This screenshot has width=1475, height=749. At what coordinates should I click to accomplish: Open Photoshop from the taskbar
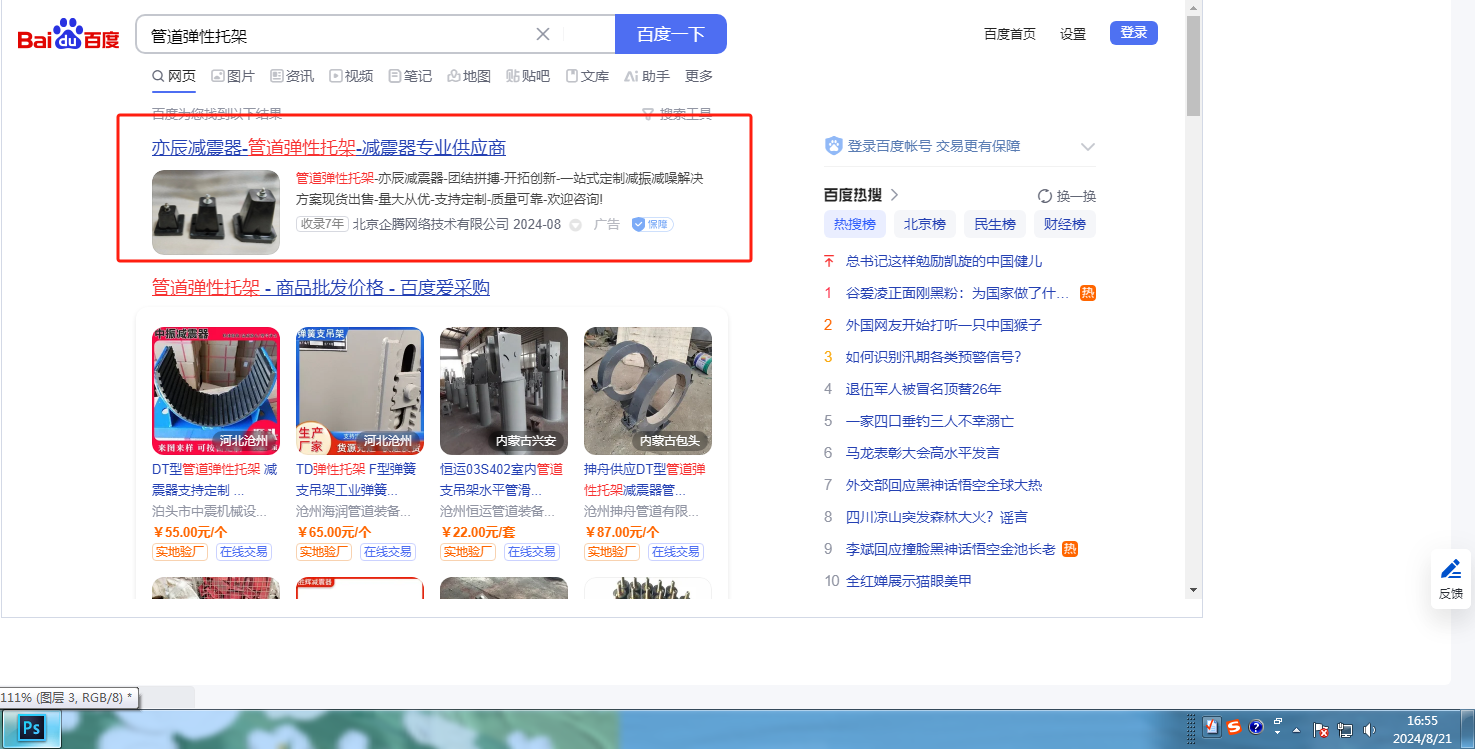click(x=31, y=729)
